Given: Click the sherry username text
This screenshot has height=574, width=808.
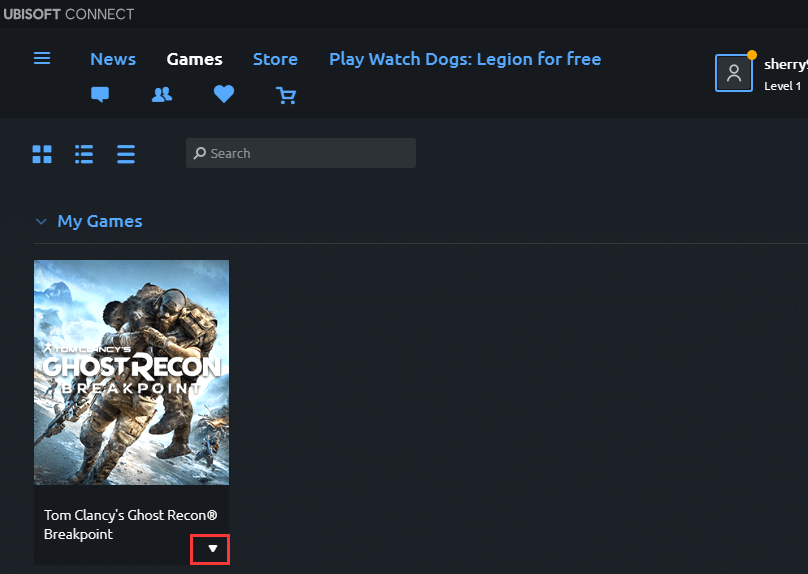Looking at the screenshot, I should [785, 64].
